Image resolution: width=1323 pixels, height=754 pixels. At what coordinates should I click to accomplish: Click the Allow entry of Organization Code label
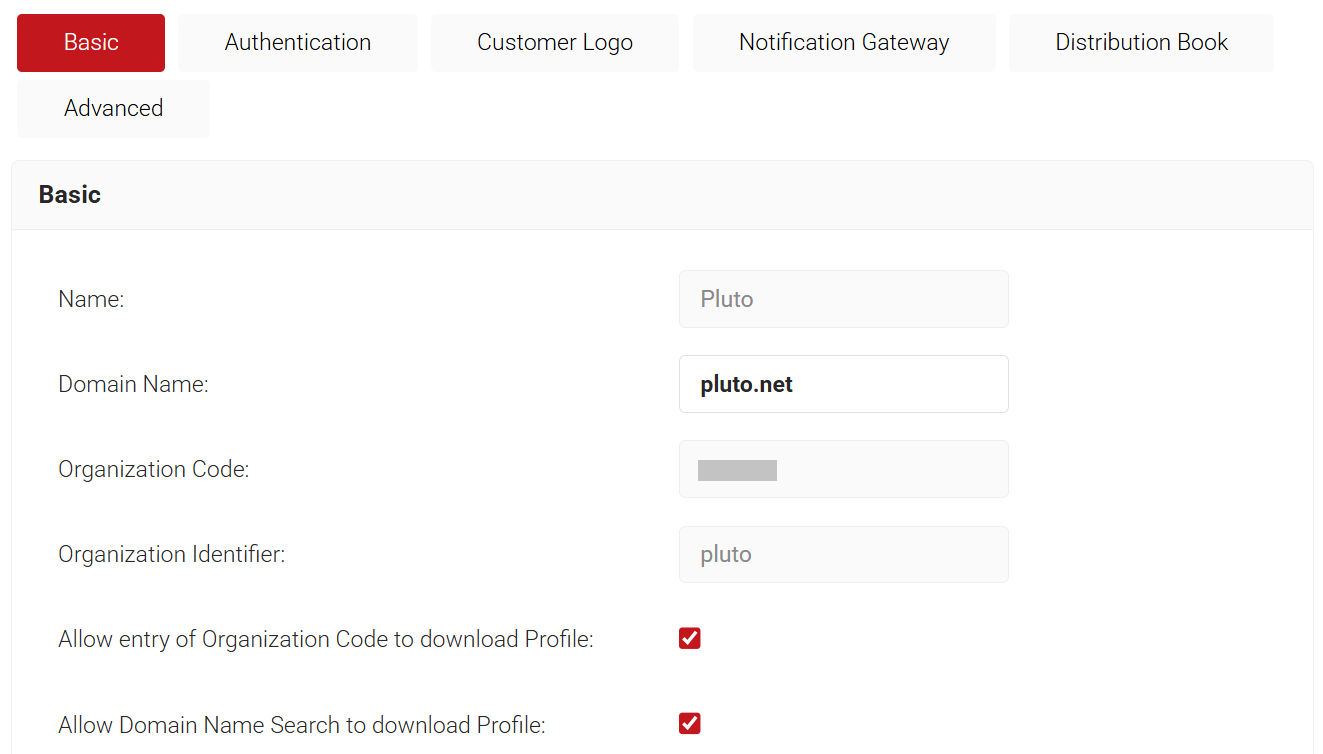click(325, 639)
